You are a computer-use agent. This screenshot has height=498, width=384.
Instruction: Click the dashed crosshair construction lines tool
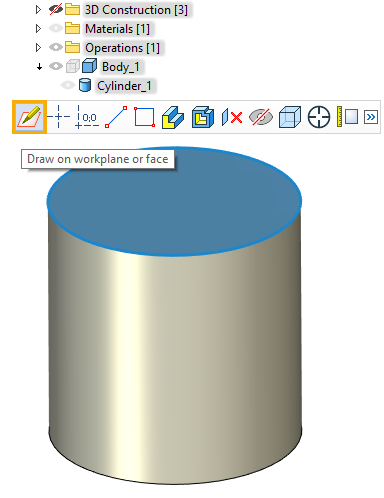coord(58,117)
